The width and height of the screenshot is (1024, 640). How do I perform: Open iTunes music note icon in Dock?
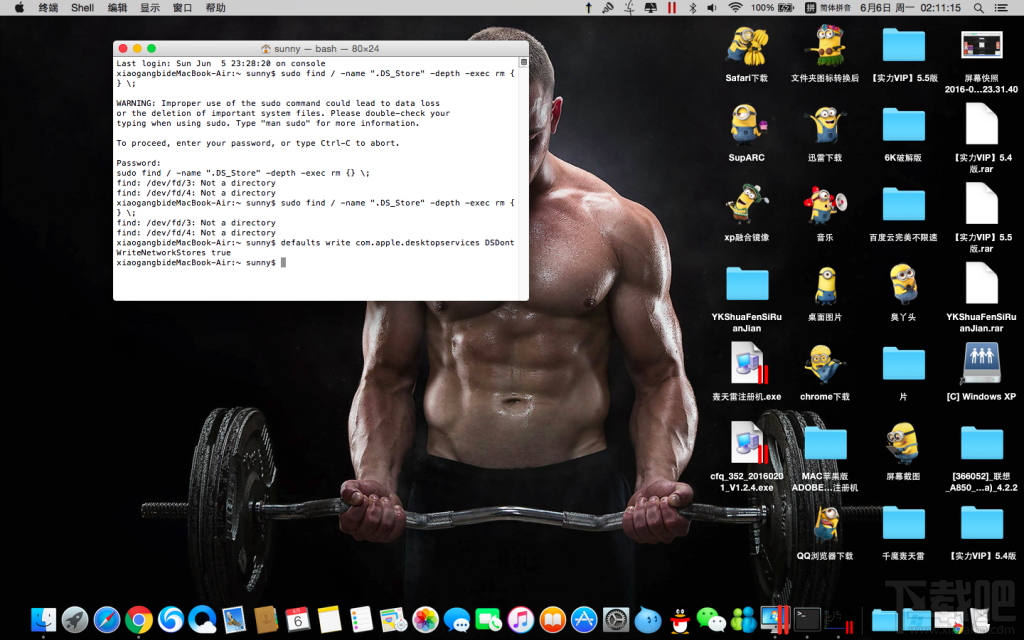tap(520, 619)
